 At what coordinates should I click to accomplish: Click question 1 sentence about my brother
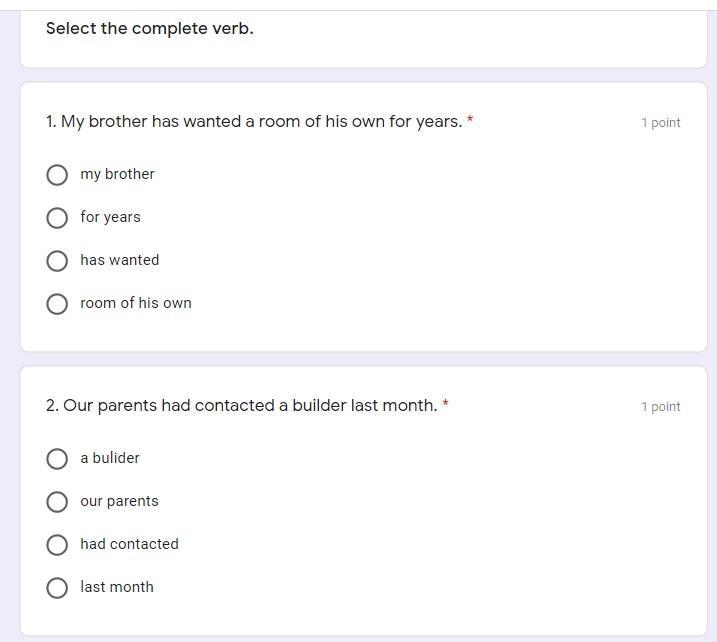click(x=254, y=122)
